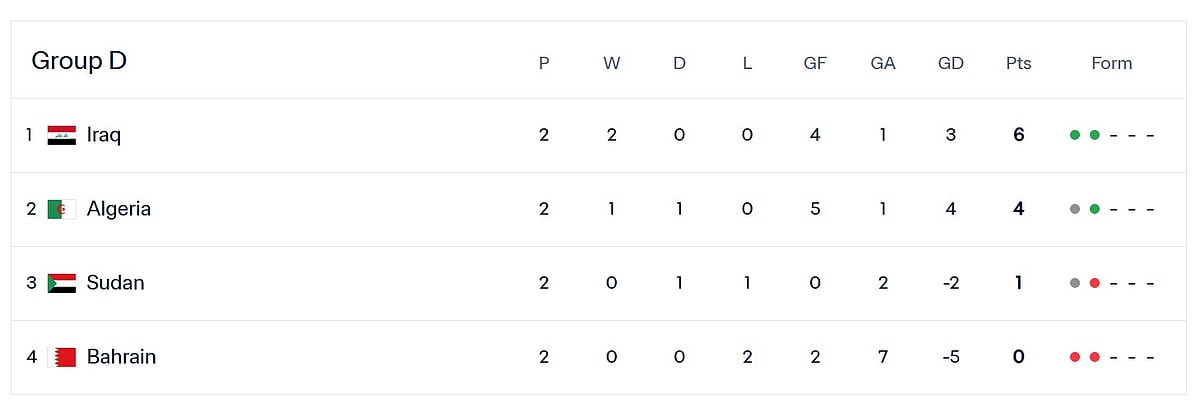Click Algeria's gray draw form dot
The height and width of the screenshot is (403, 1200).
click(x=1075, y=209)
